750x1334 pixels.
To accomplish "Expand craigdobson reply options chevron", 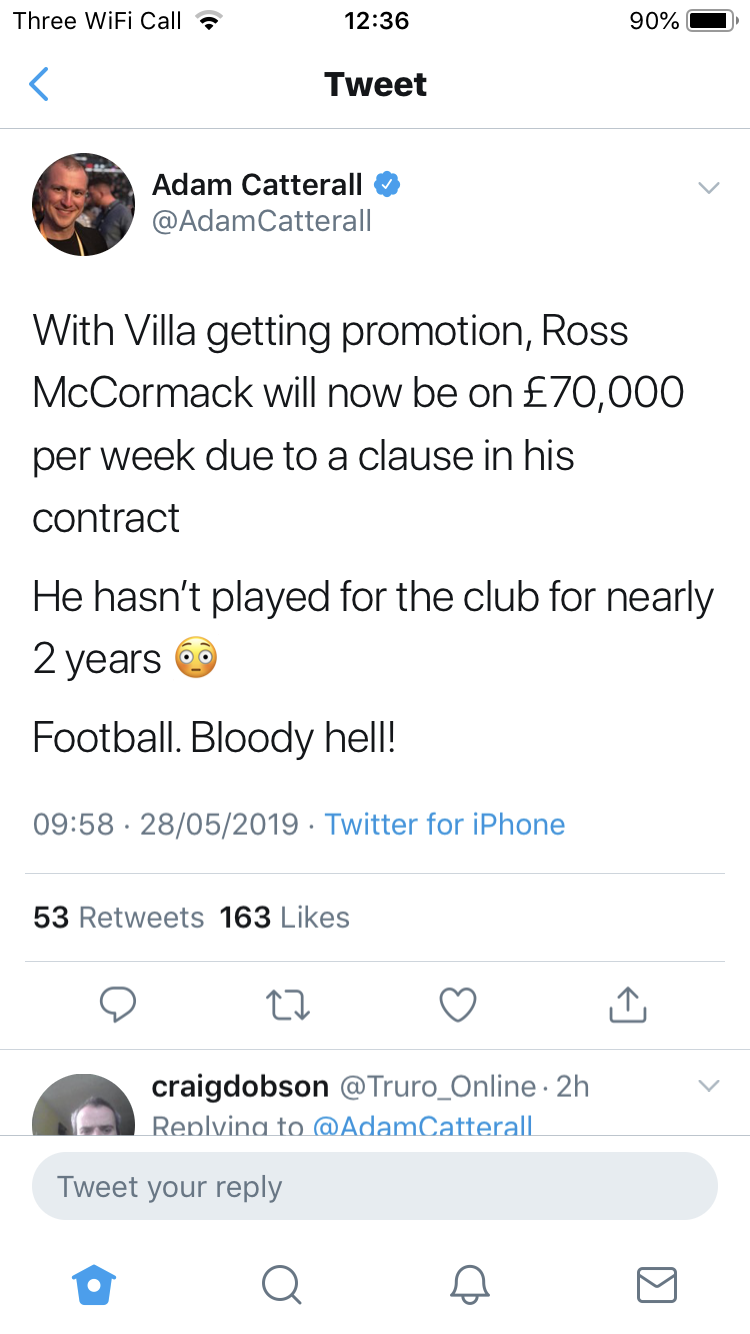I will pos(708,1086).
